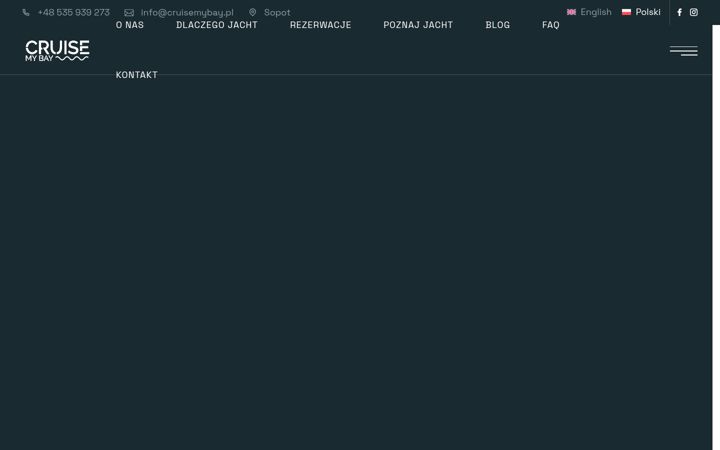720x450 pixels.
Task: Email info@cruisemybay.pl link
Action: pos(187,12)
